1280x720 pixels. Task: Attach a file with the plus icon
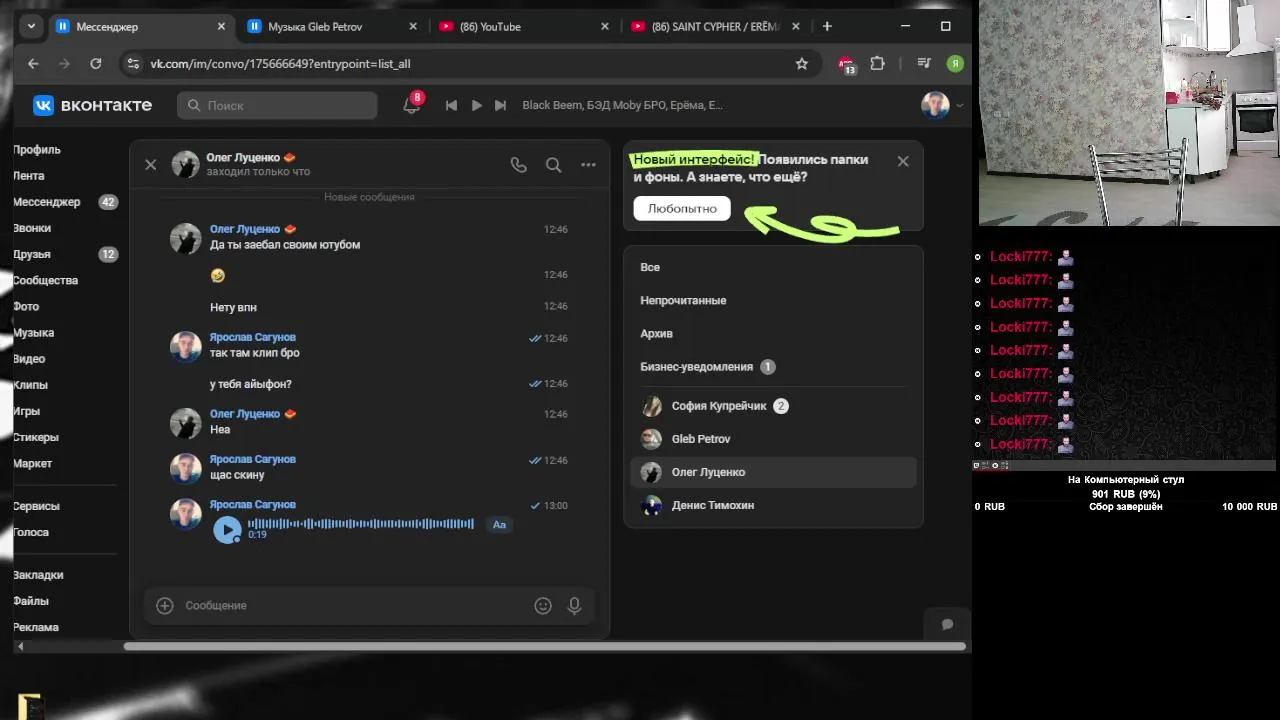click(165, 605)
